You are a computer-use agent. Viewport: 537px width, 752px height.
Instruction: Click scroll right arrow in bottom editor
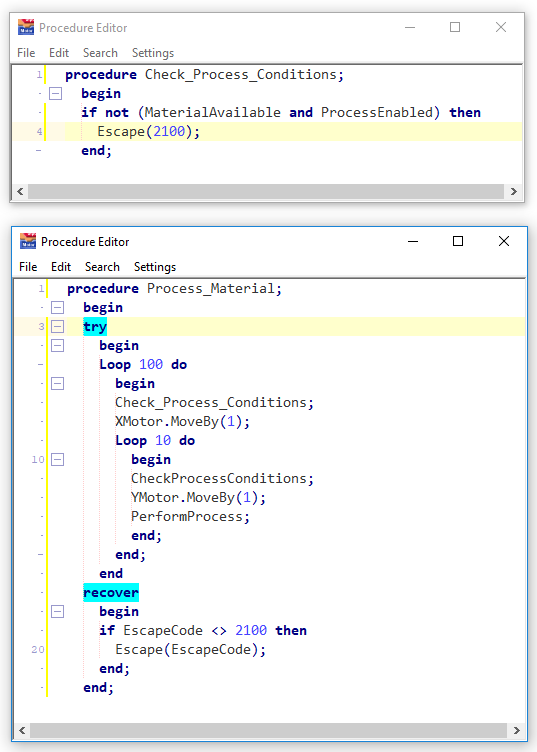(x=516, y=730)
